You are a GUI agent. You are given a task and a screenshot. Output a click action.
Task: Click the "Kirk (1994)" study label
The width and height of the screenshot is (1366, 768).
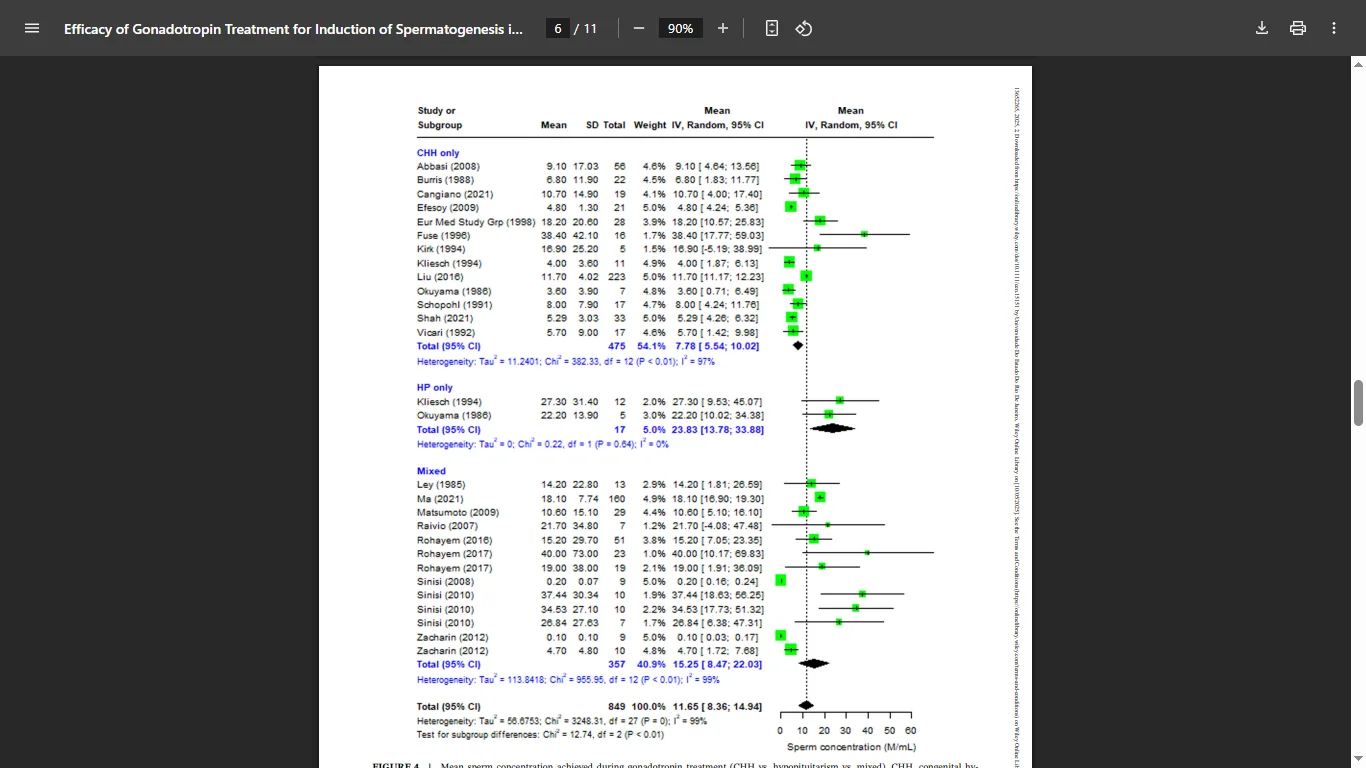tap(441, 249)
